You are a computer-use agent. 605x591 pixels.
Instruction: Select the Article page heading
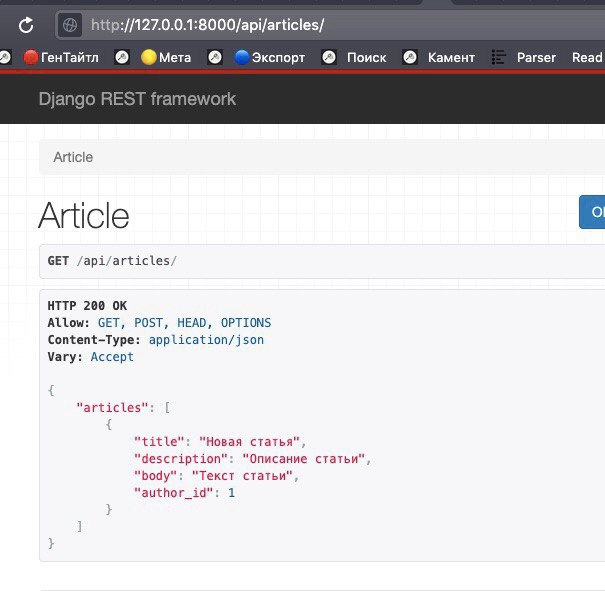(83, 215)
